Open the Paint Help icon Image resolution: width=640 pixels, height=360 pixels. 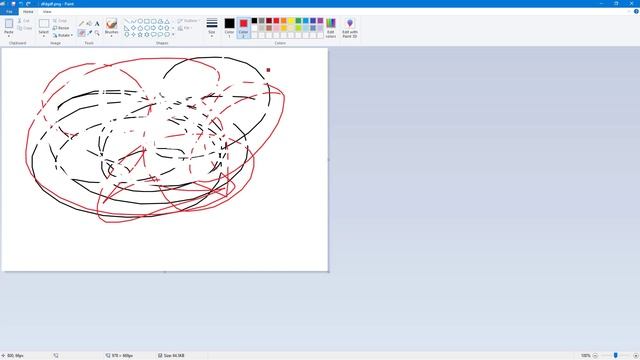tap(636, 11)
